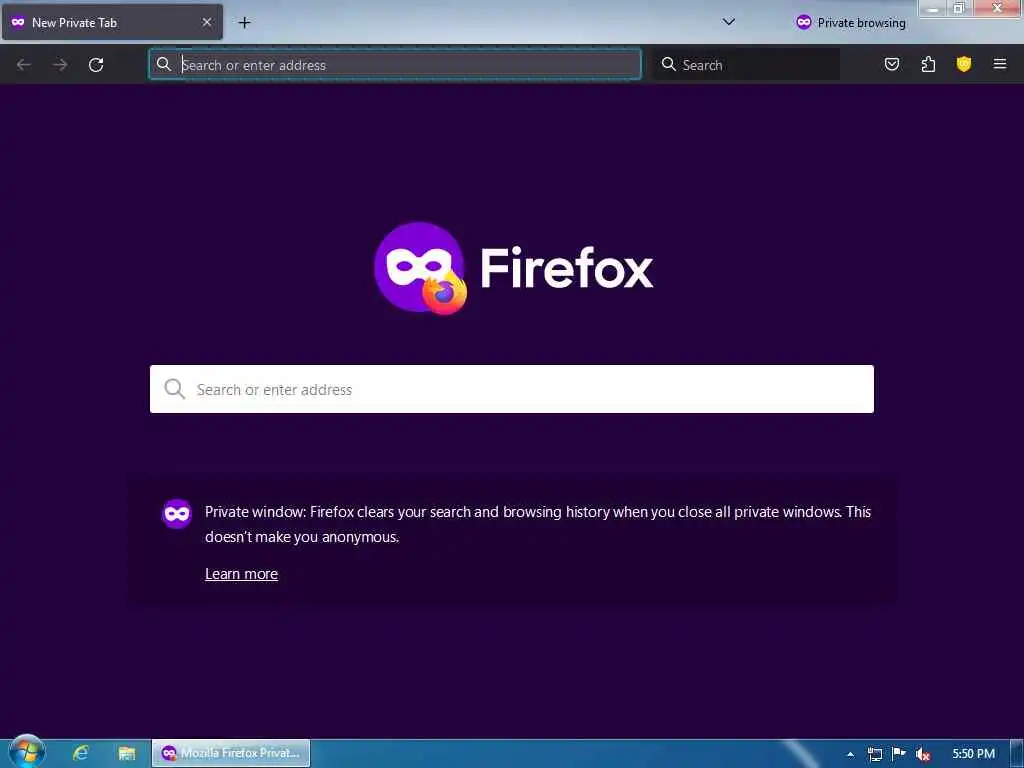
Task: Open Windows Explorer from taskbar
Action: (x=127, y=753)
